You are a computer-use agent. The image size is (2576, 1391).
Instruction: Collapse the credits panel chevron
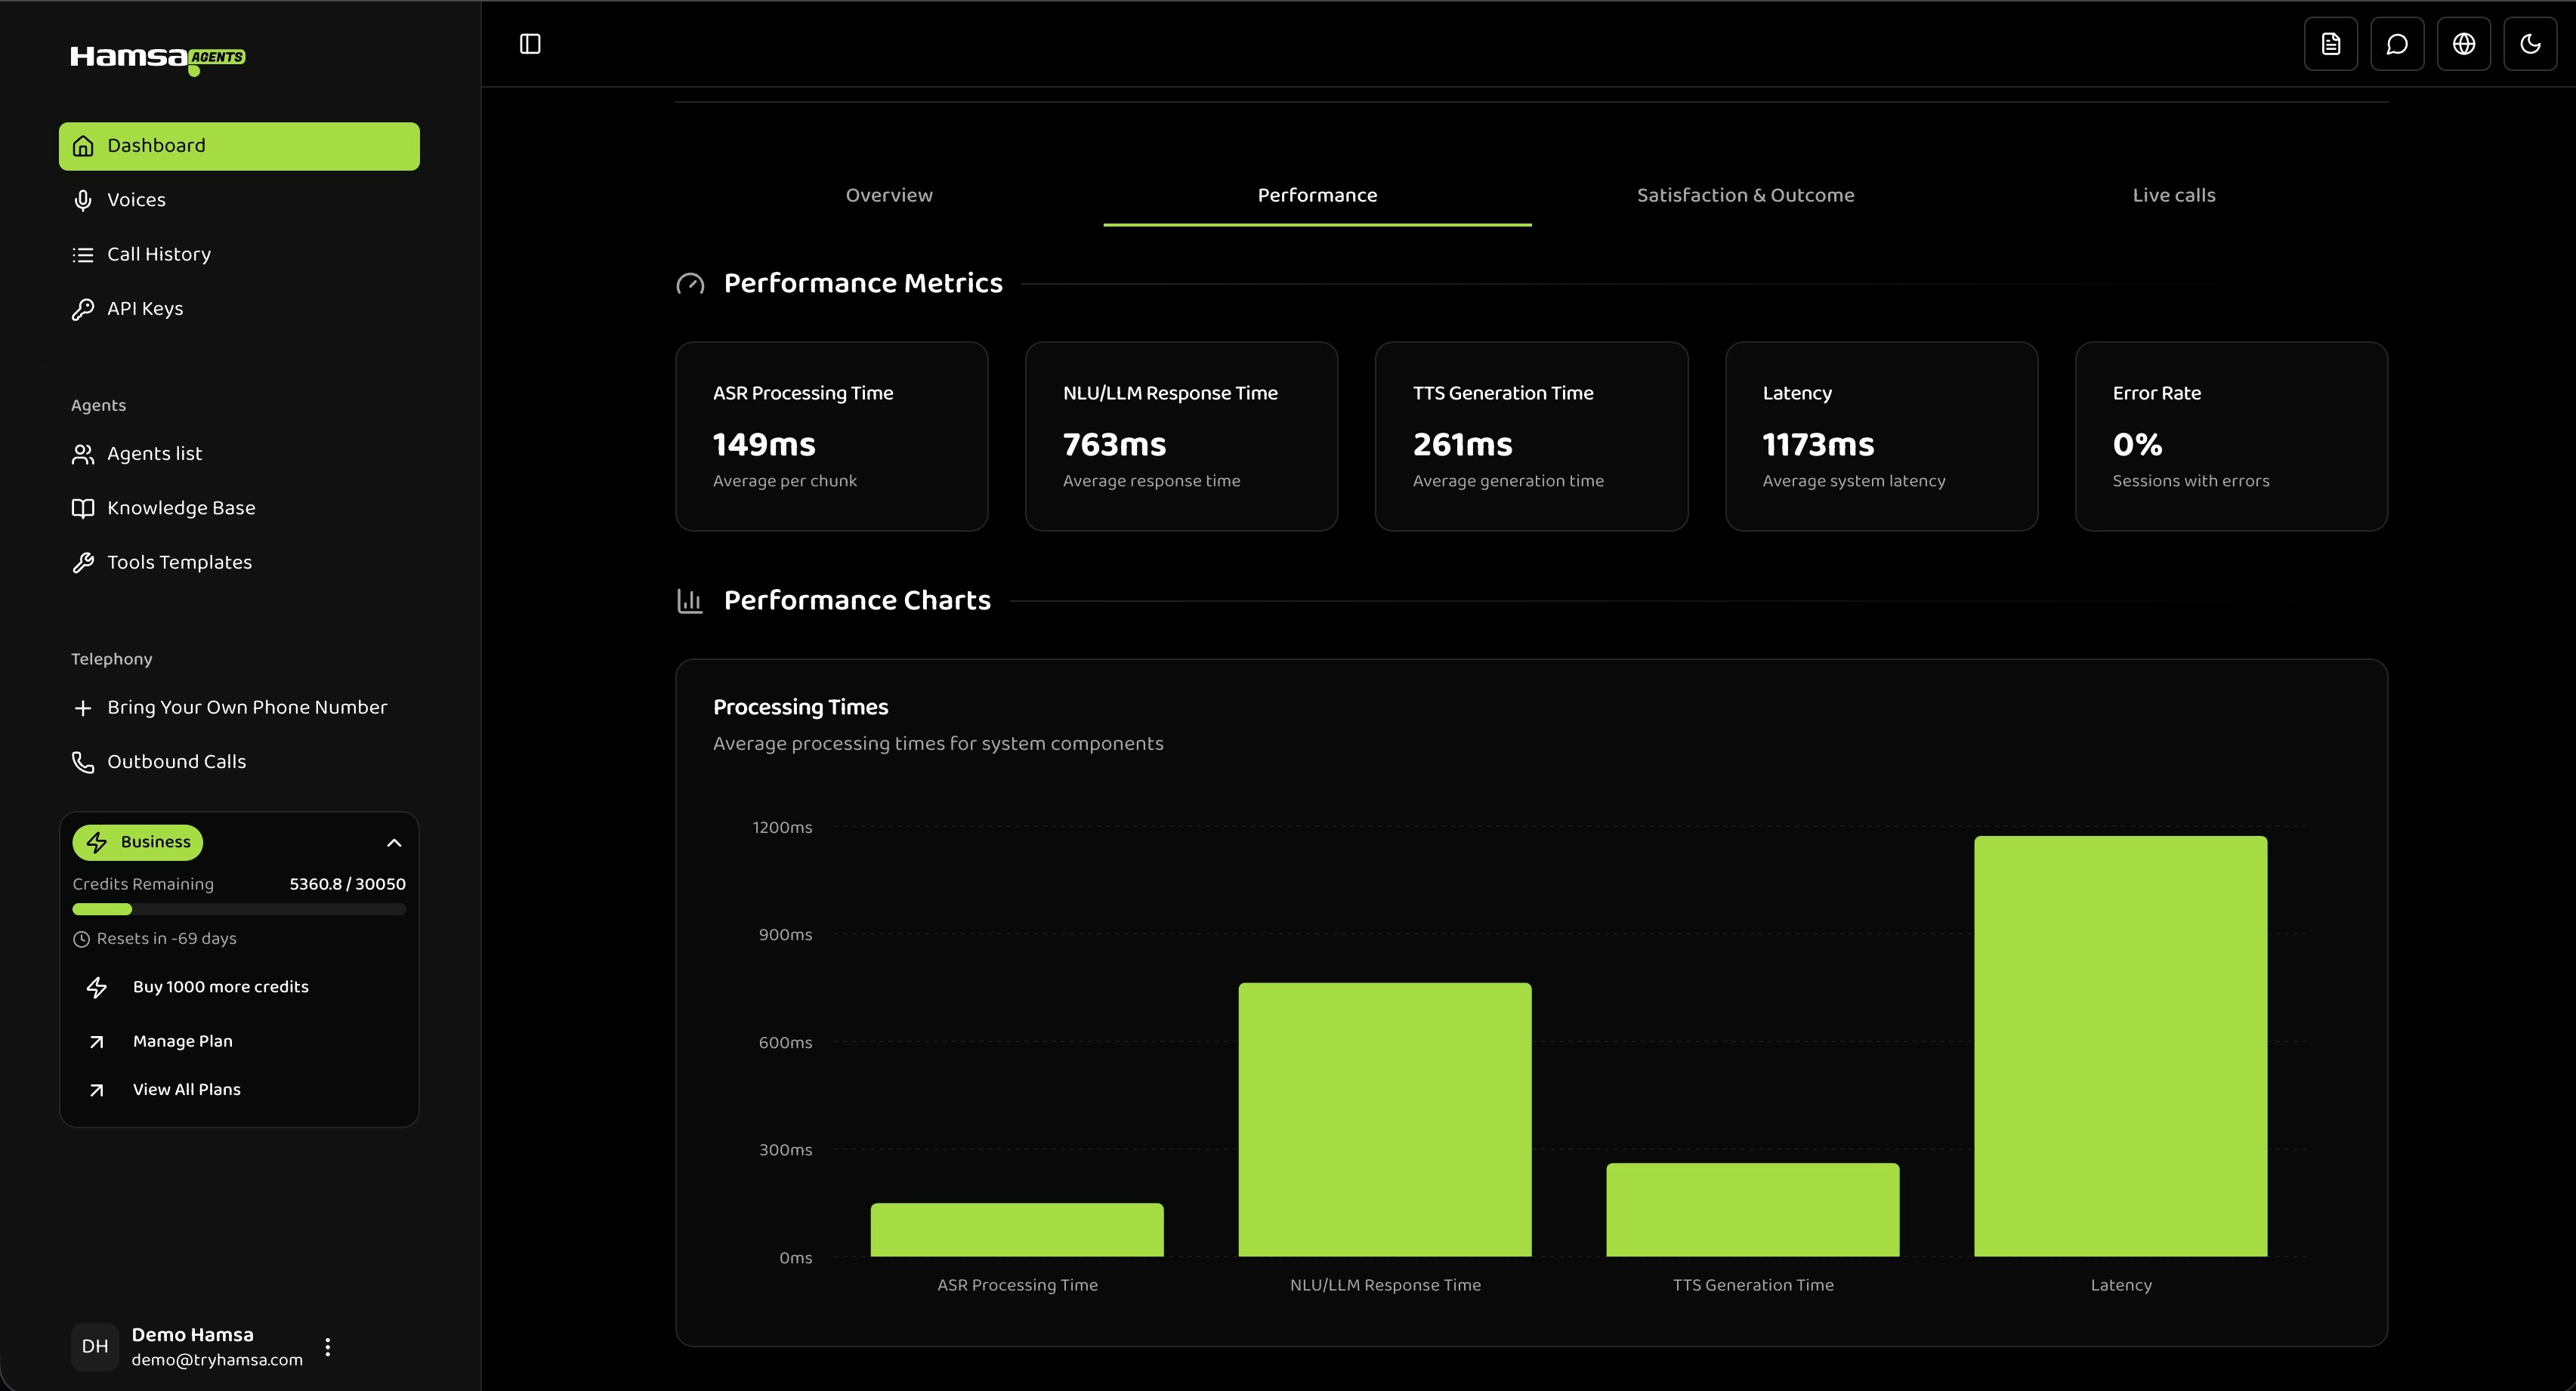[394, 843]
